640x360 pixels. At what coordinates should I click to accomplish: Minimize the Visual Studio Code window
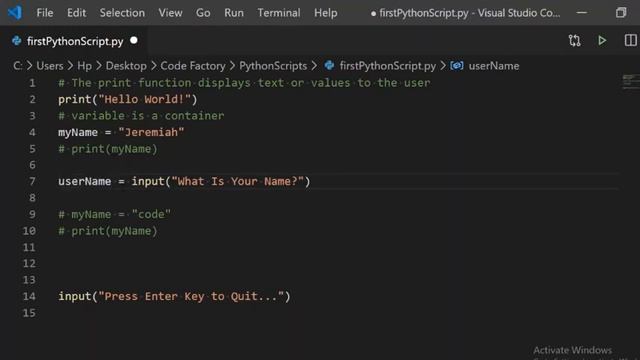(x=582, y=13)
